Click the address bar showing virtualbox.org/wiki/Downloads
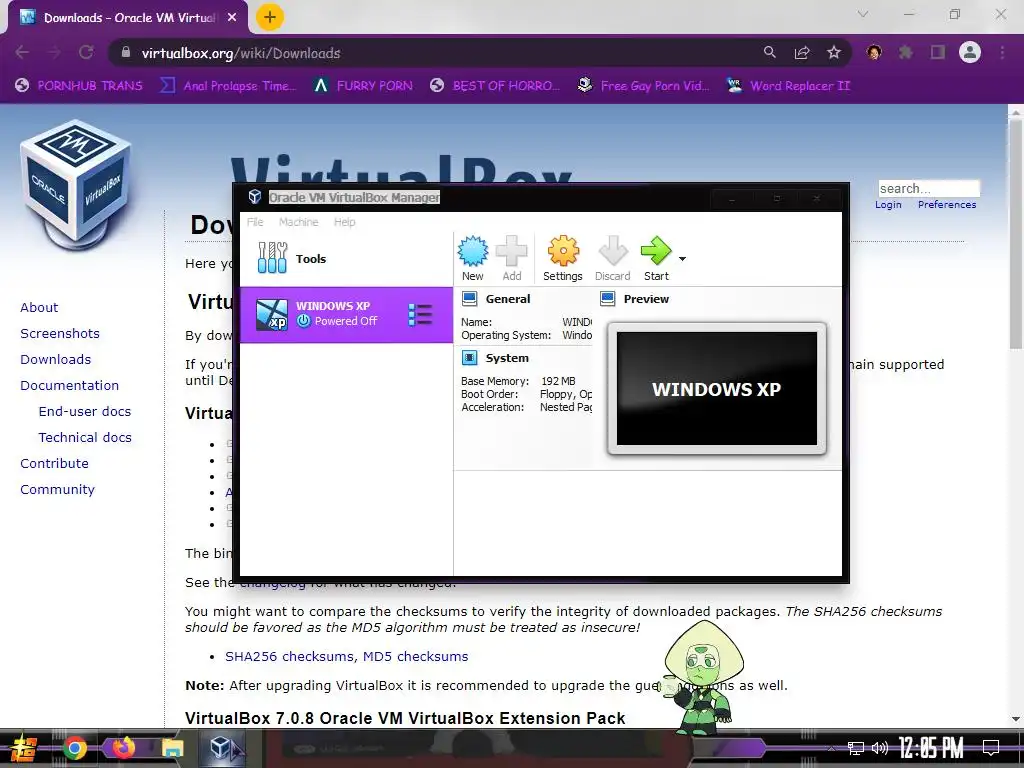Viewport: 1024px width, 768px height. (x=431, y=53)
